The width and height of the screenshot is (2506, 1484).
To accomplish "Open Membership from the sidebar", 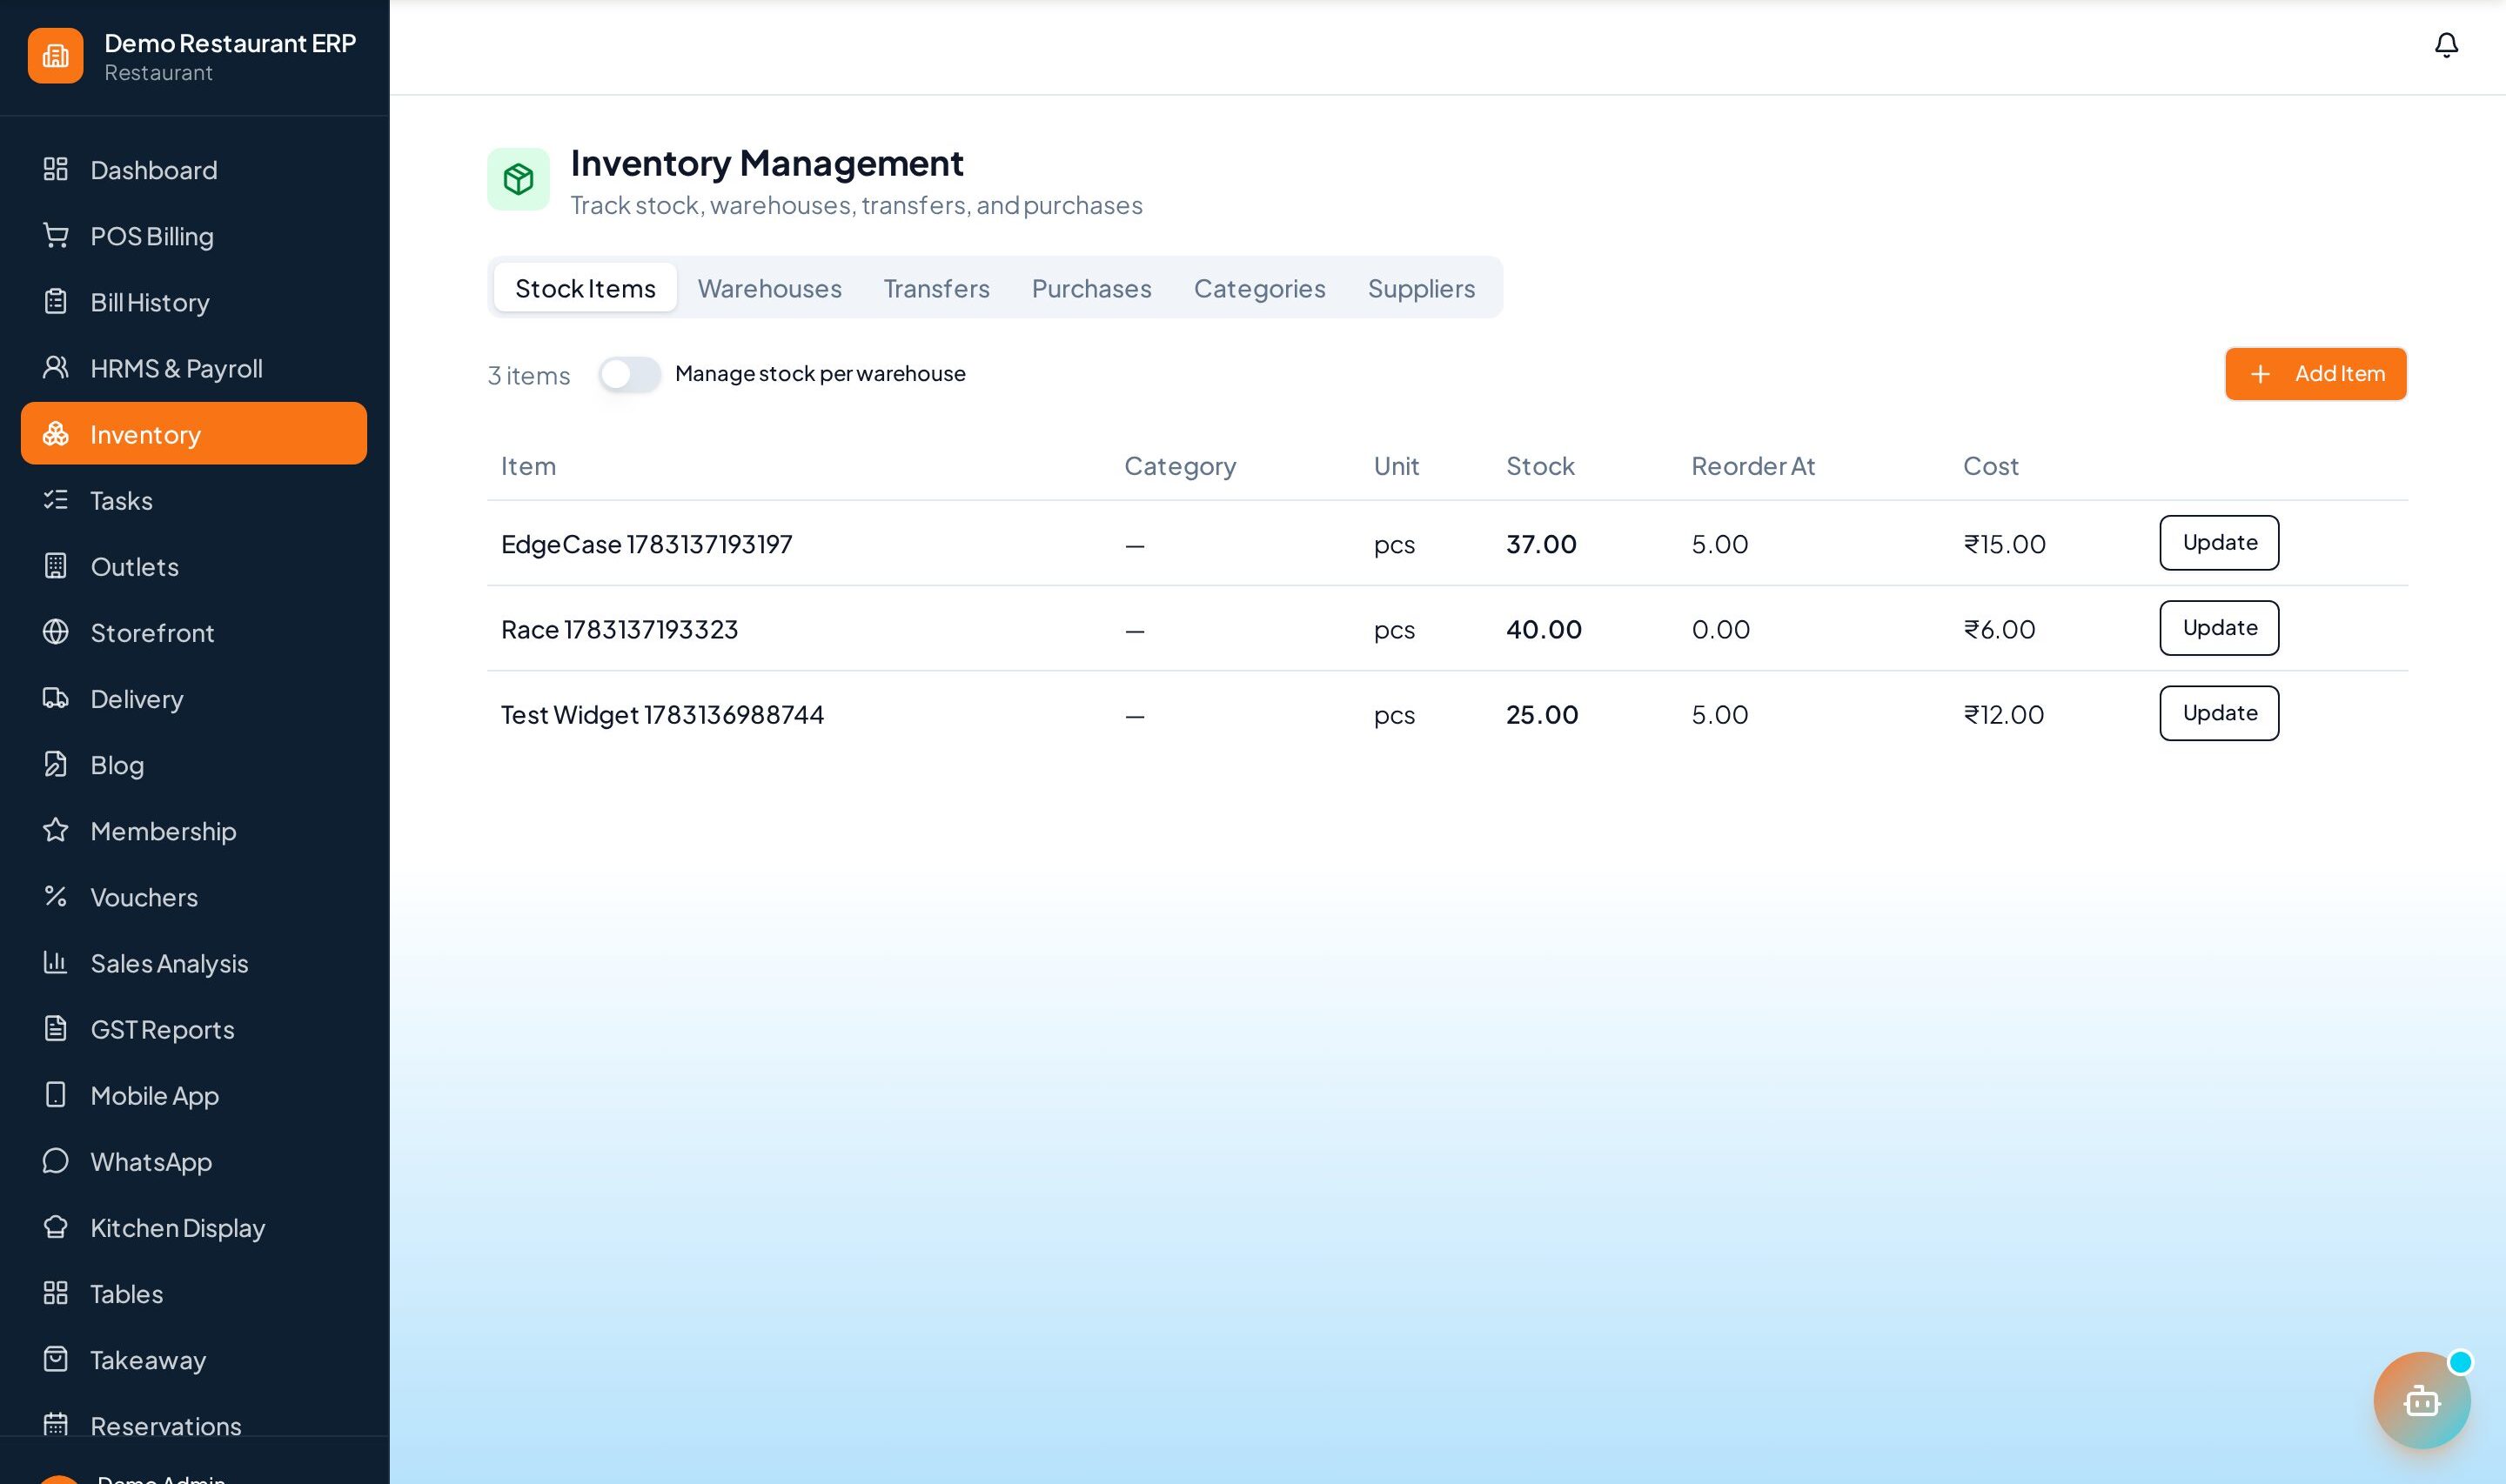I will 193,830.
